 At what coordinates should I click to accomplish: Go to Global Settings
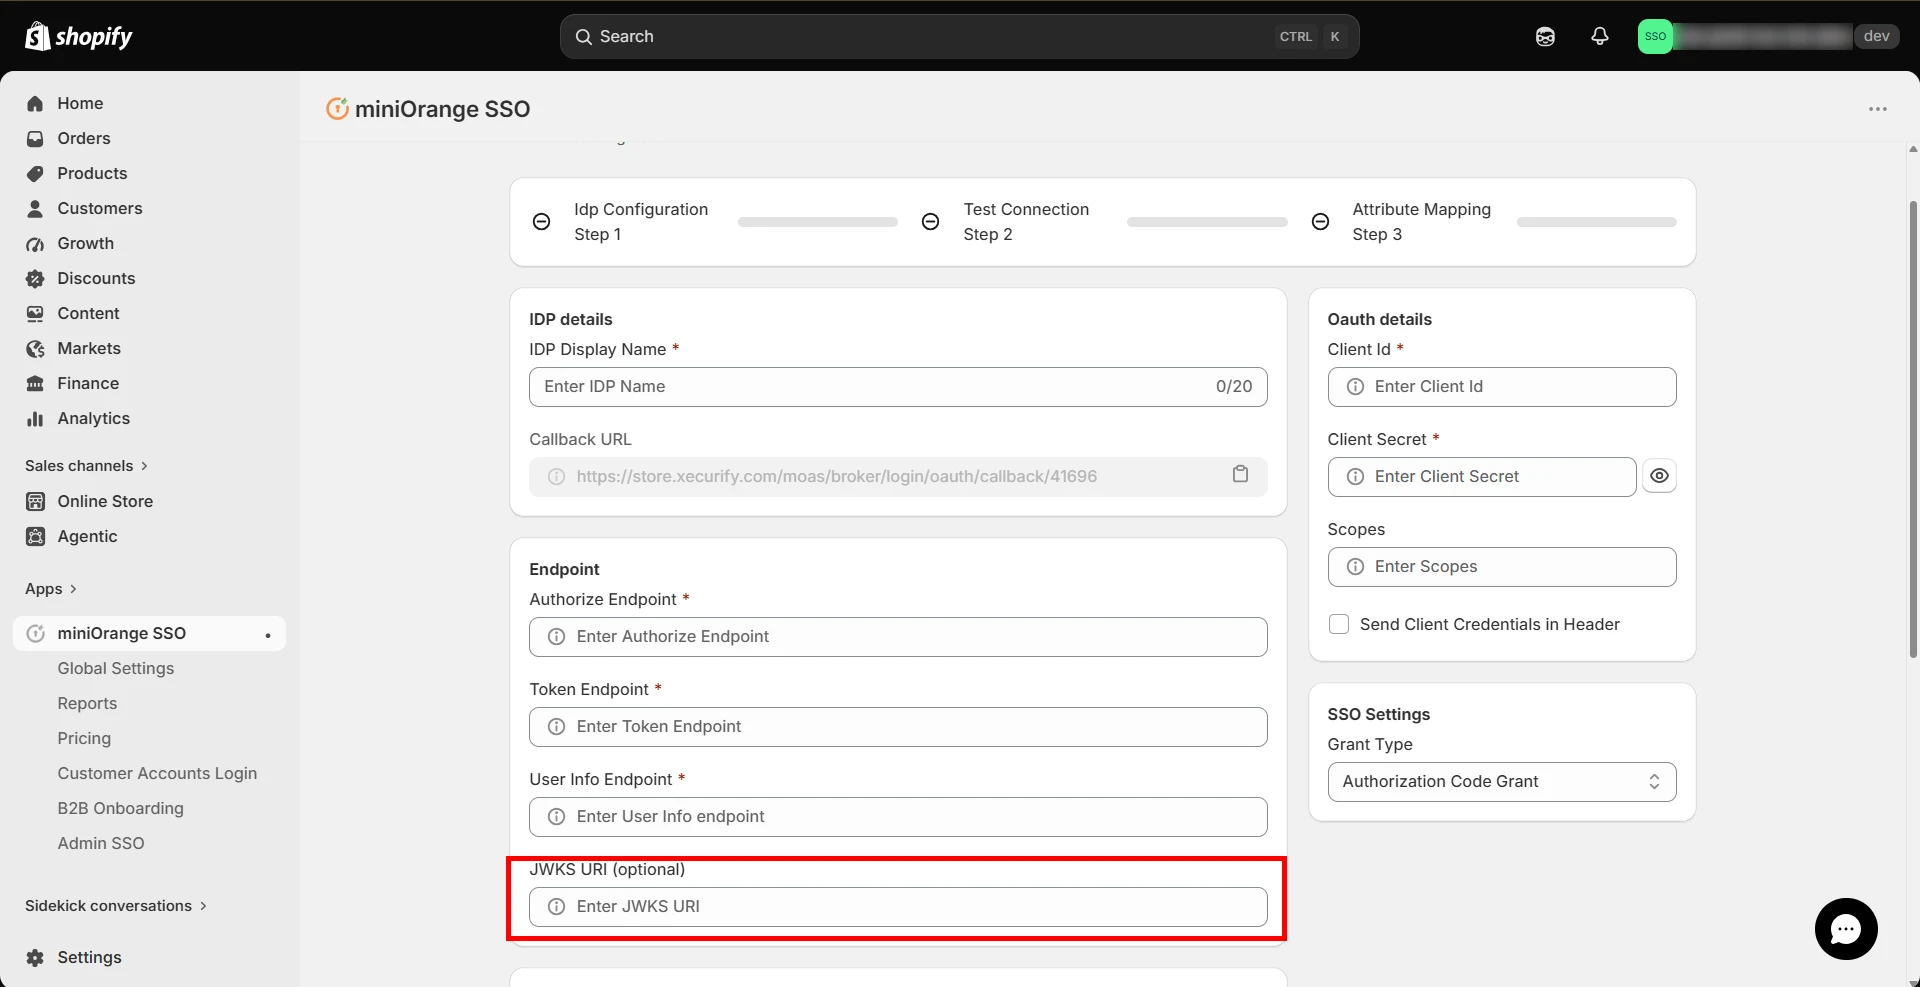tap(116, 669)
